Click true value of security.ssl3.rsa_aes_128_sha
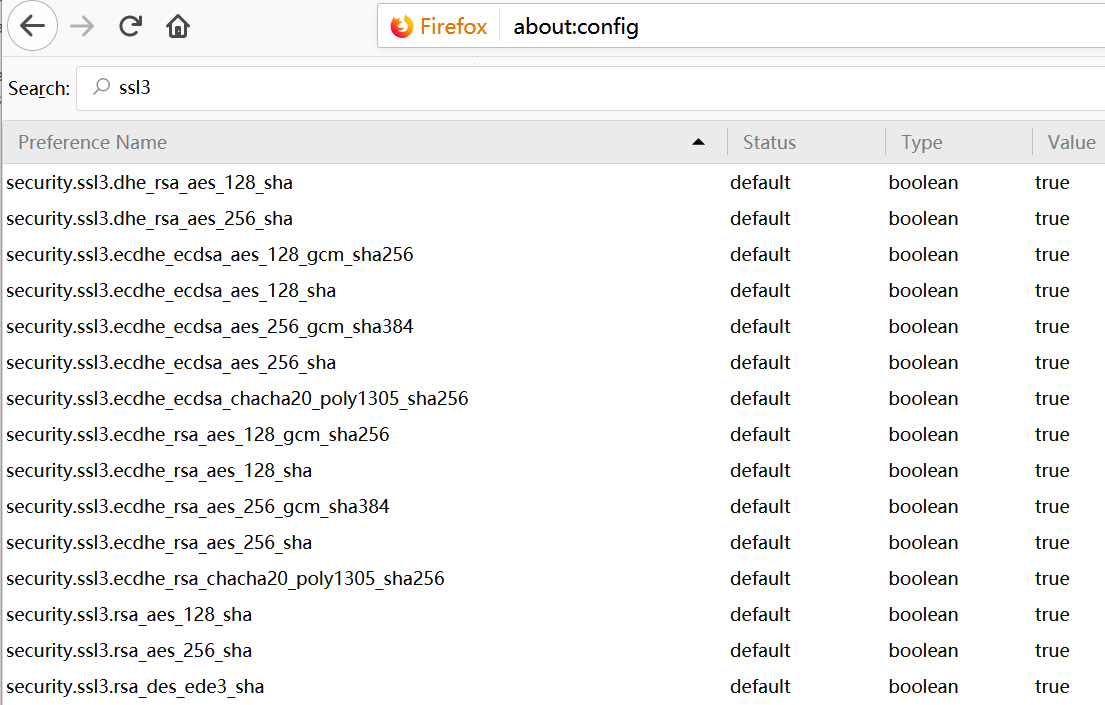 pyautogui.click(x=1052, y=615)
